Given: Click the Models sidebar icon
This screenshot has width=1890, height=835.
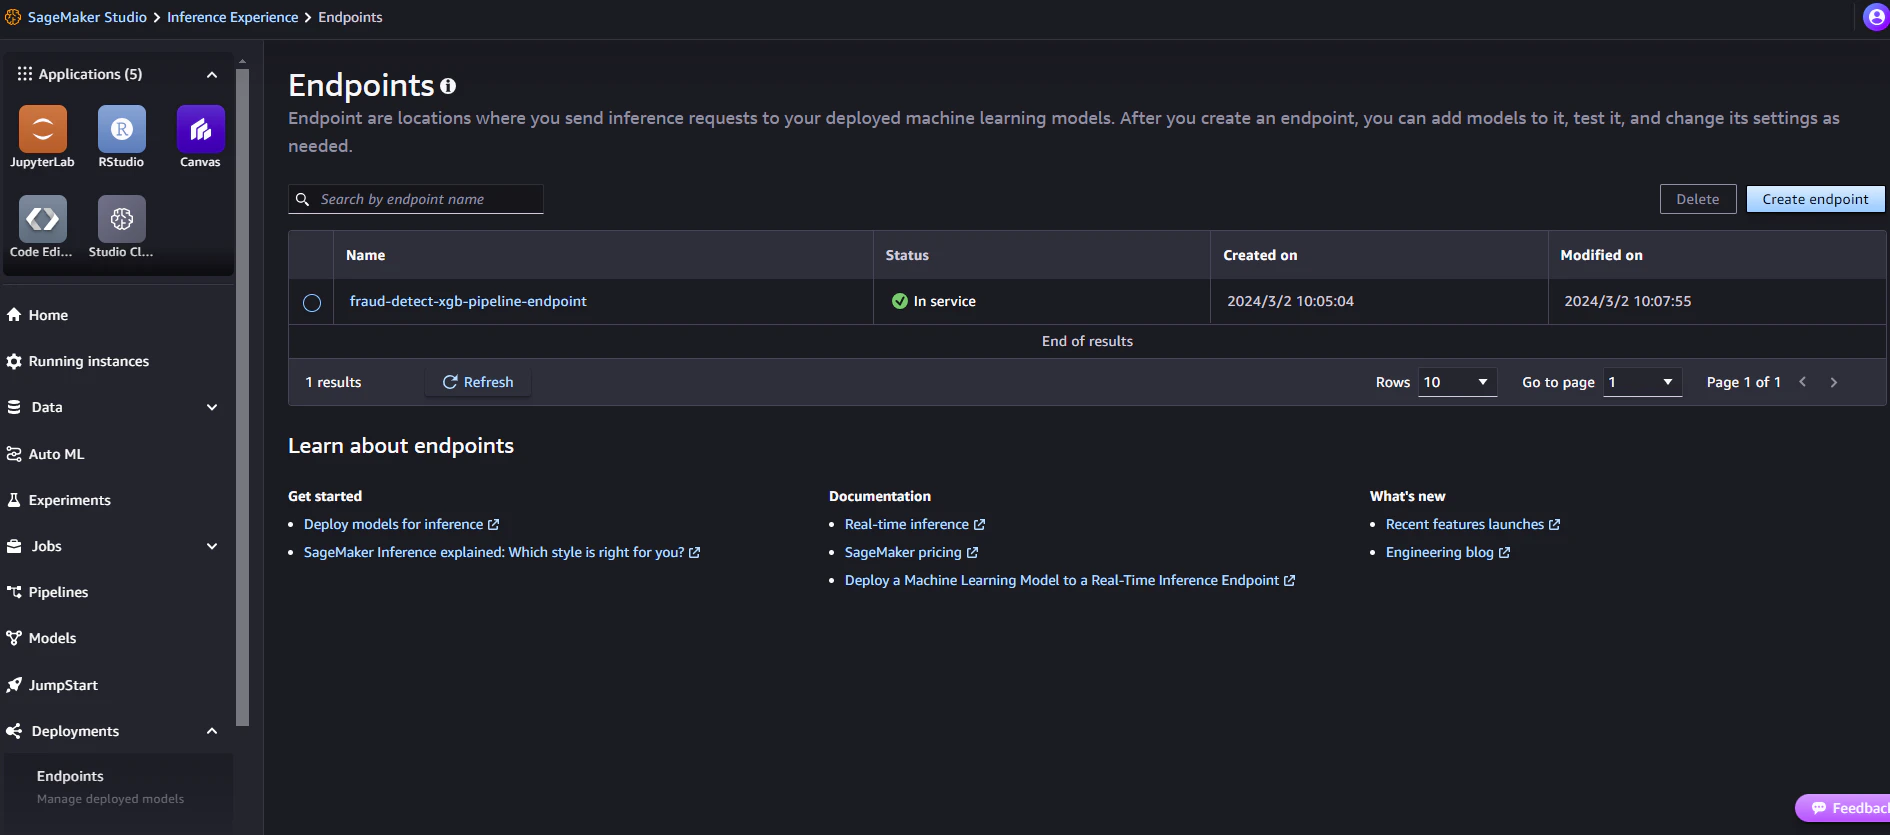Looking at the screenshot, I should click(x=14, y=638).
